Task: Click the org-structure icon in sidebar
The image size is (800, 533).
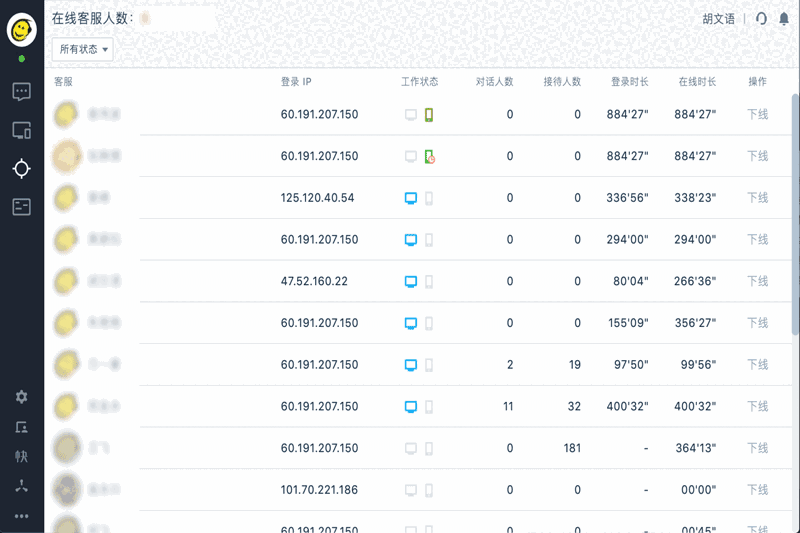Action: click(x=21, y=487)
